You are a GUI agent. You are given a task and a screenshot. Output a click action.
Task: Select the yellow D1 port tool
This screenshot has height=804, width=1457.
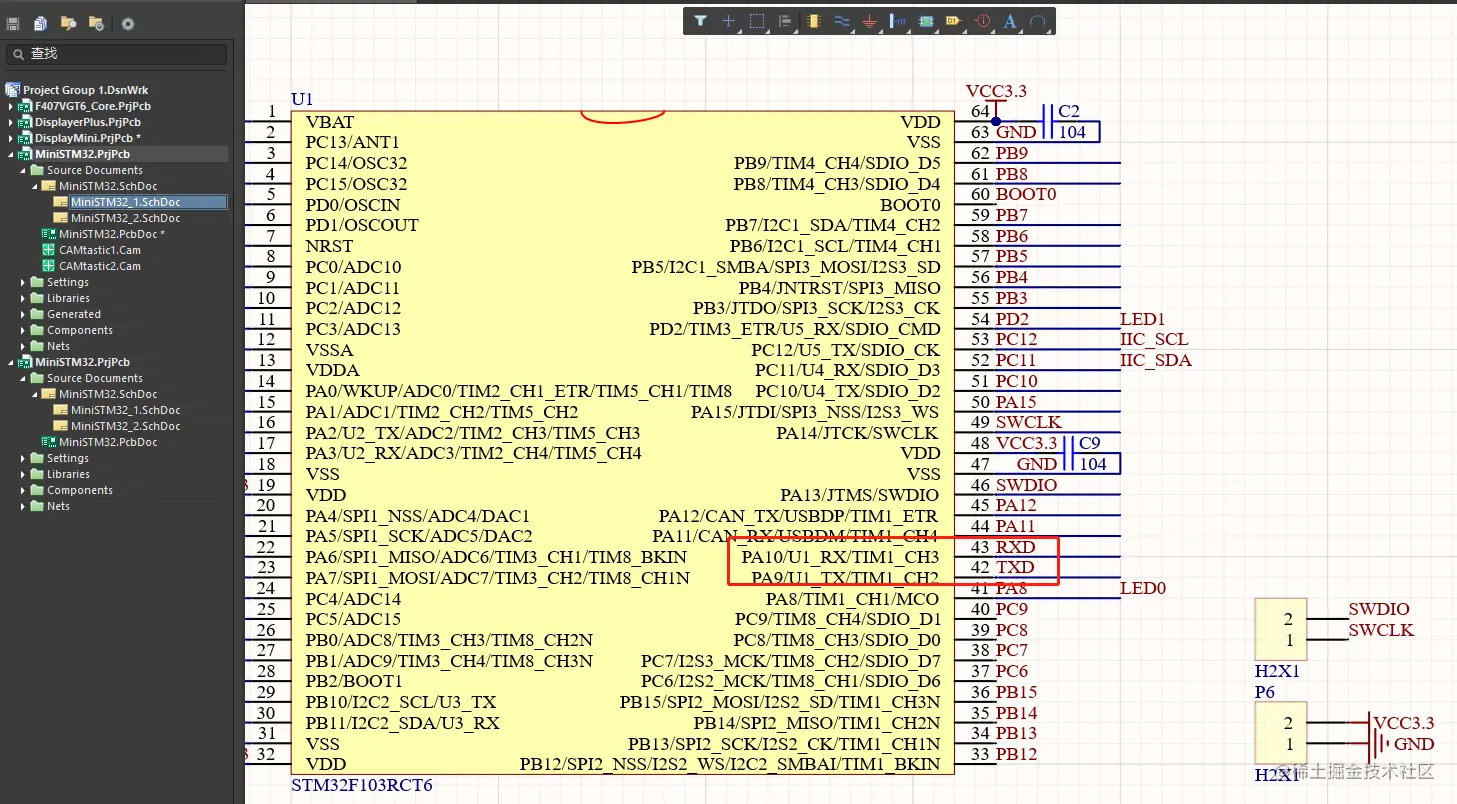click(954, 21)
